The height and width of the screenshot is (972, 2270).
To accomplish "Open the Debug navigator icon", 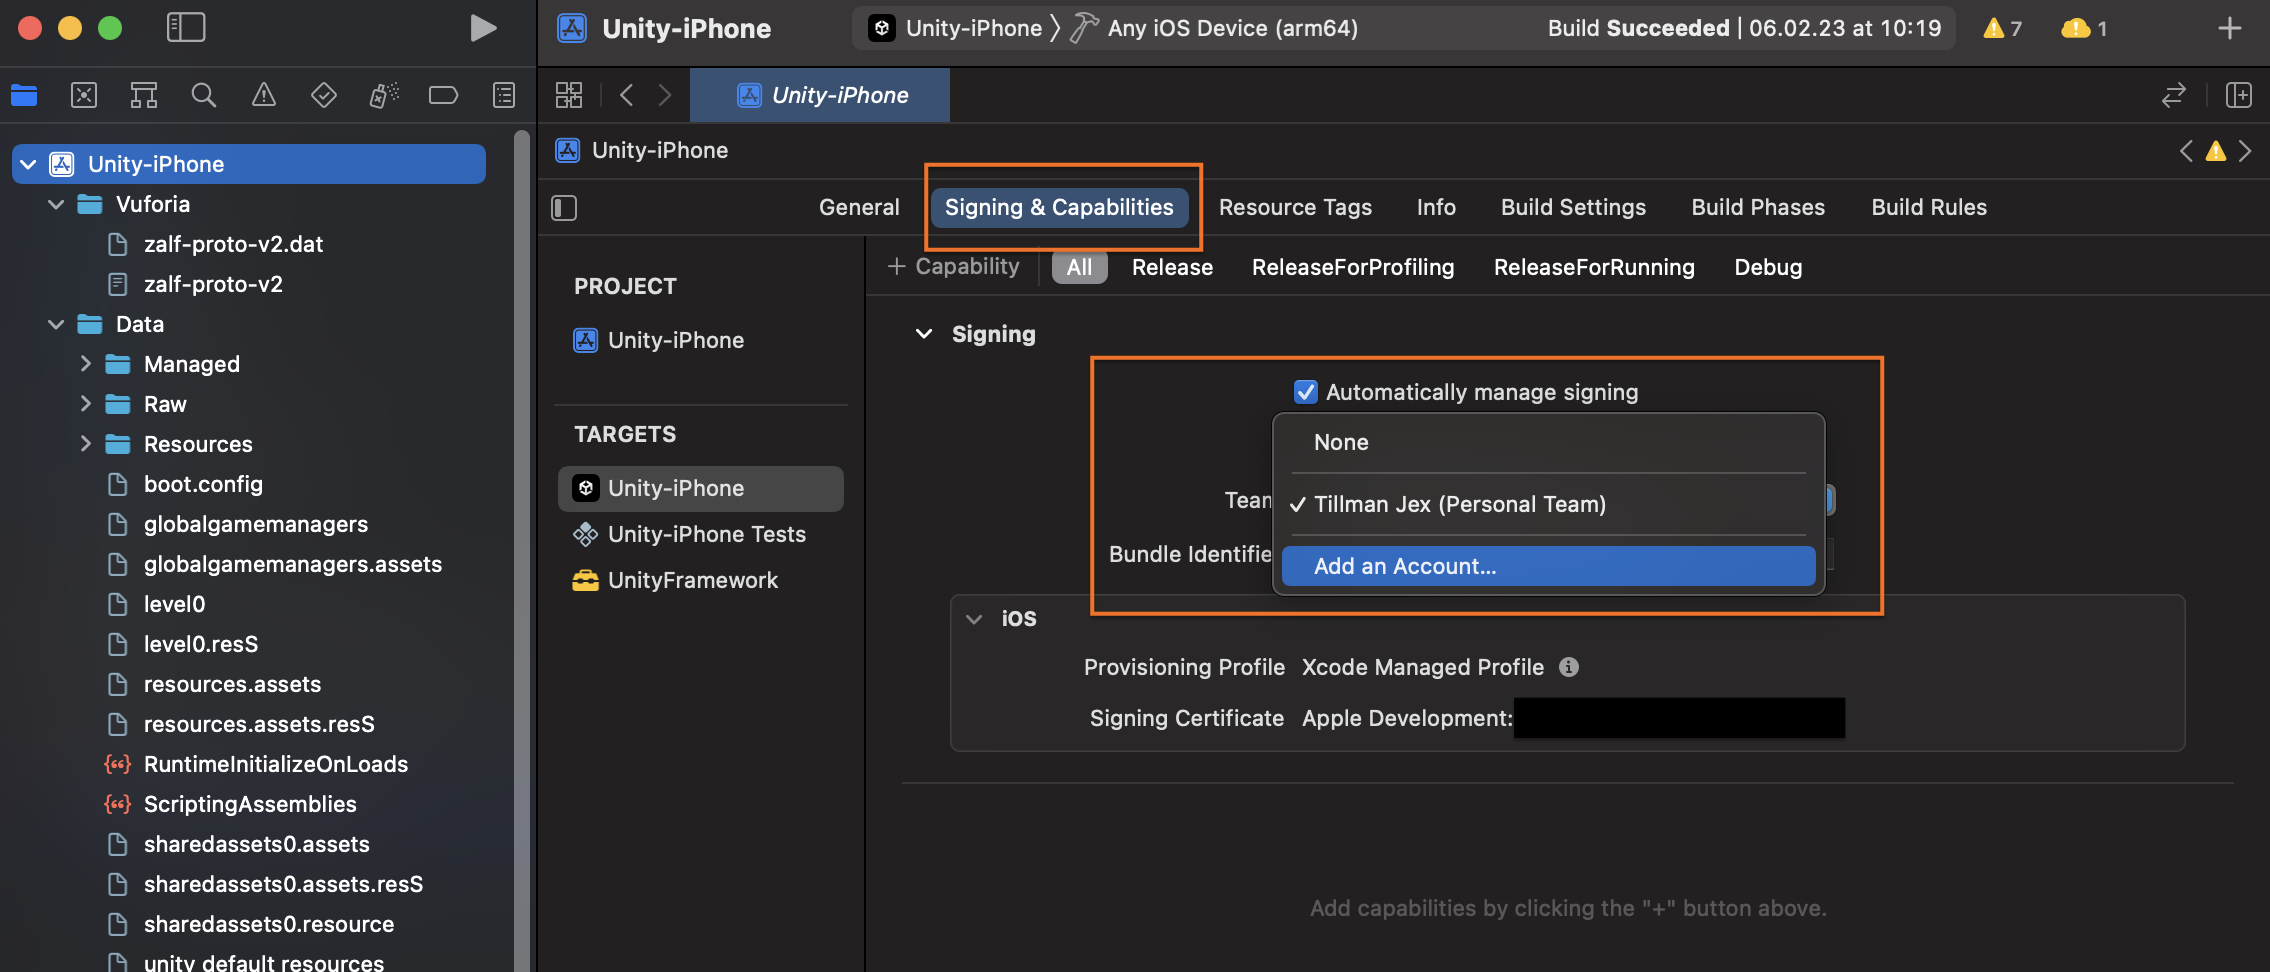I will click(x=384, y=95).
